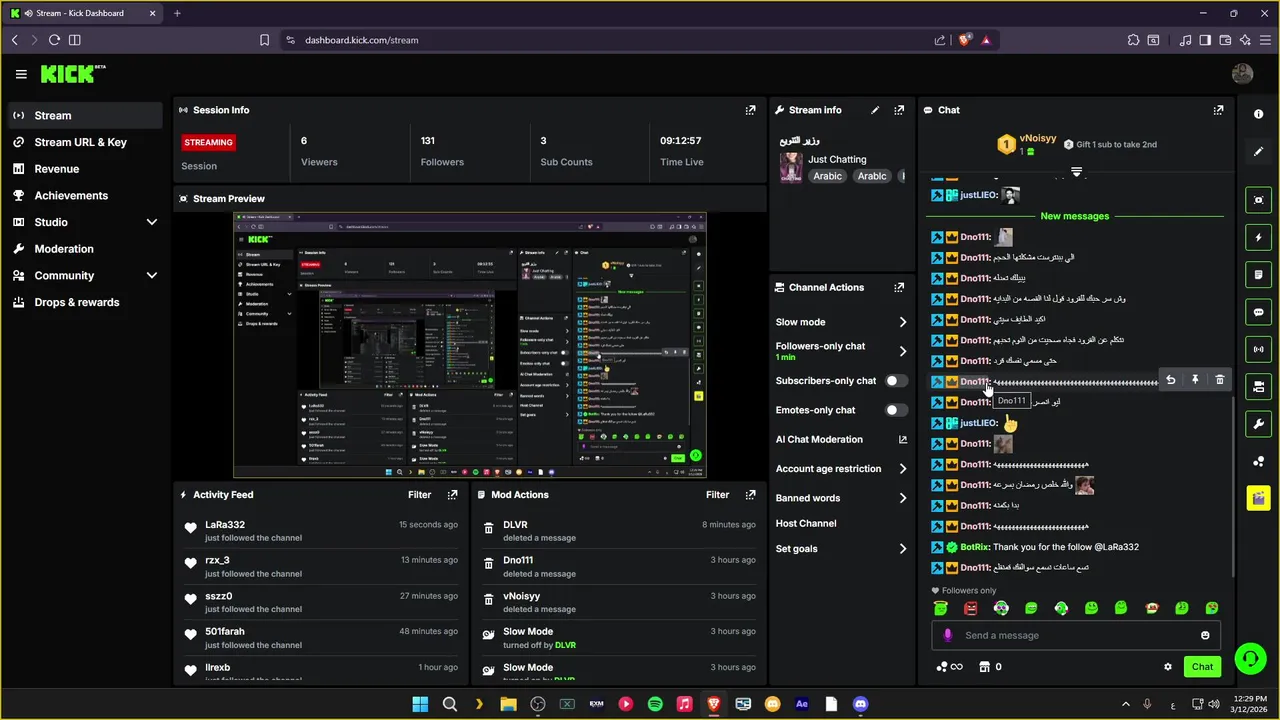Screen dimensions: 1280x720
Task: Open Stream in the left sidebar
Action: tap(85, 115)
